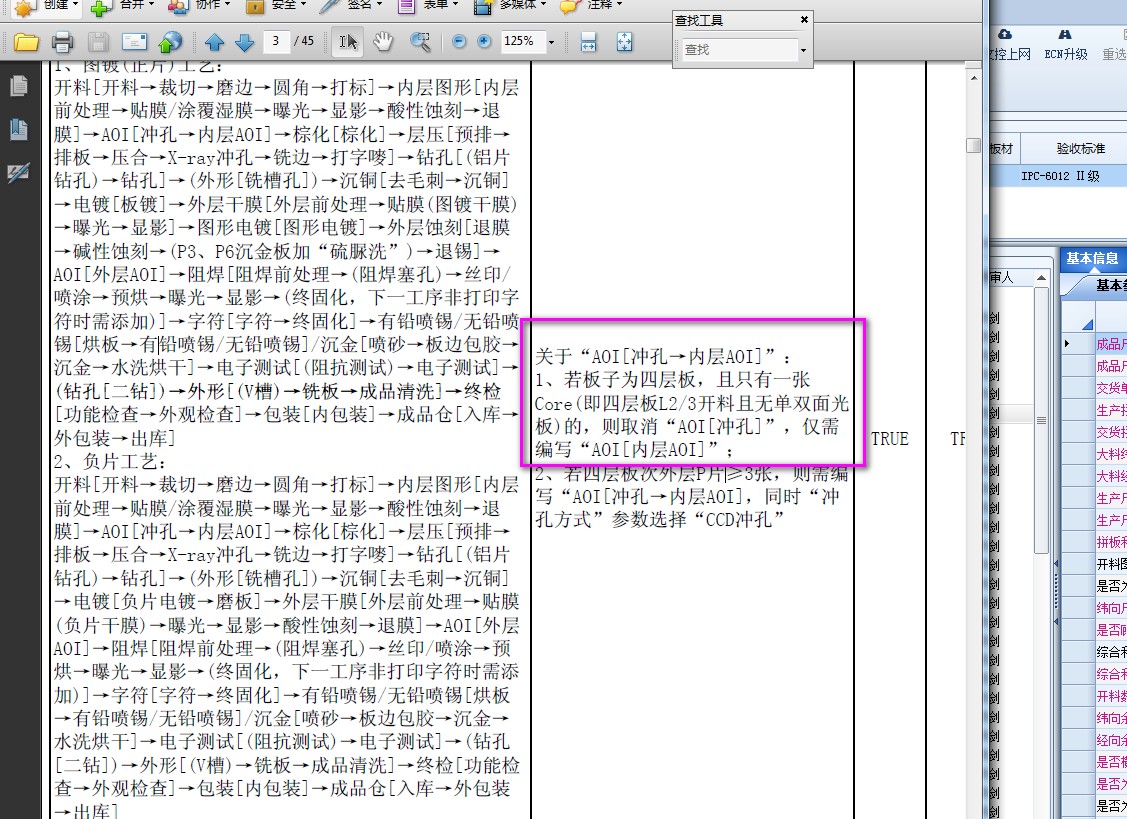1127x819 pixels.
Task: Close the 查找工具 find toolbar
Action: [804, 19]
